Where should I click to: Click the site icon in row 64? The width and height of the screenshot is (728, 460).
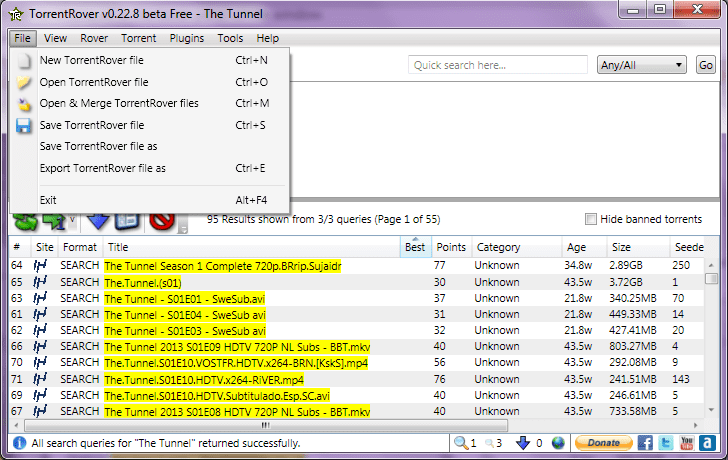(x=40, y=266)
